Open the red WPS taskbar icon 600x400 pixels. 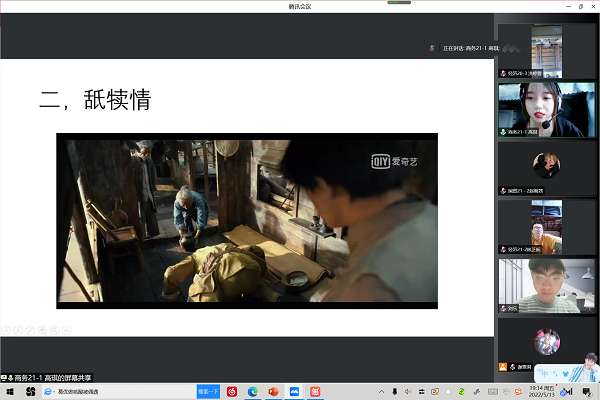click(316, 392)
